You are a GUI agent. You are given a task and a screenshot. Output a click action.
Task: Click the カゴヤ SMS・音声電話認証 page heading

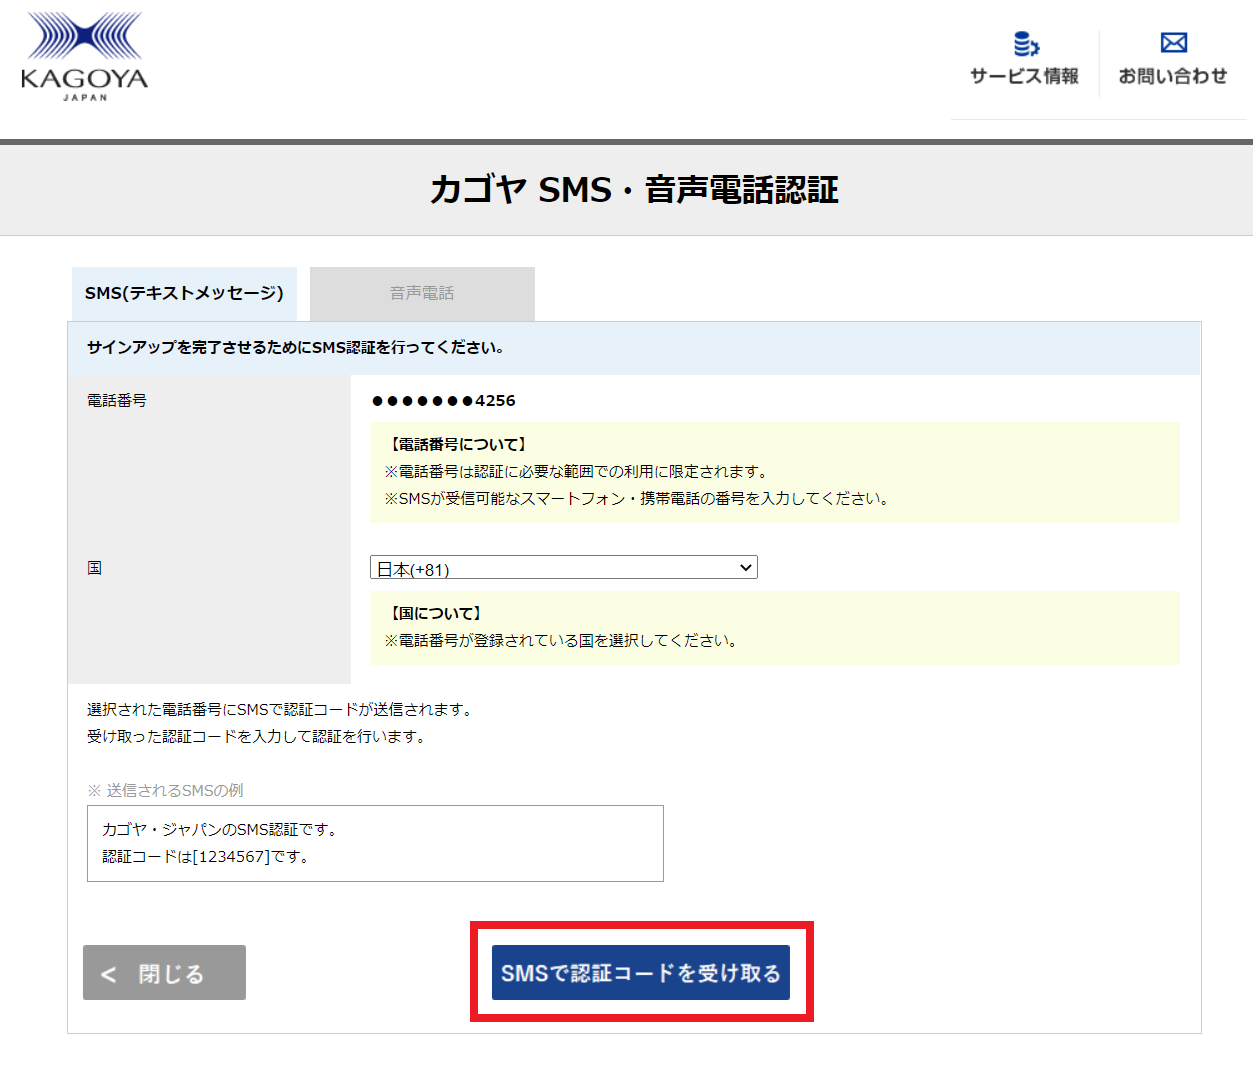point(634,189)
